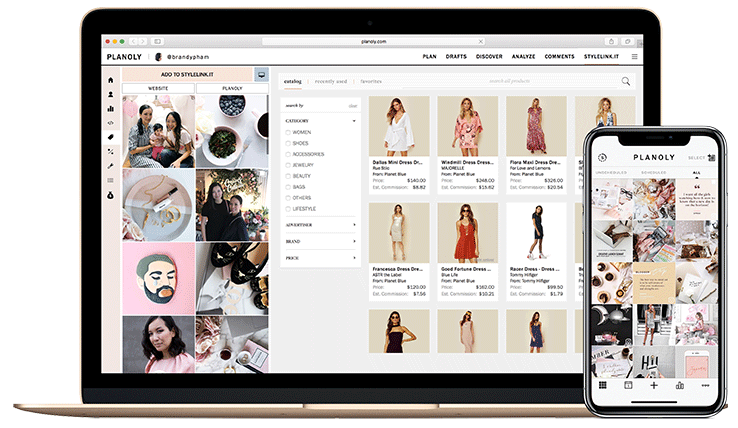Switch to the catalog tab
738x428 pixels.
click(x=293, y=81)
